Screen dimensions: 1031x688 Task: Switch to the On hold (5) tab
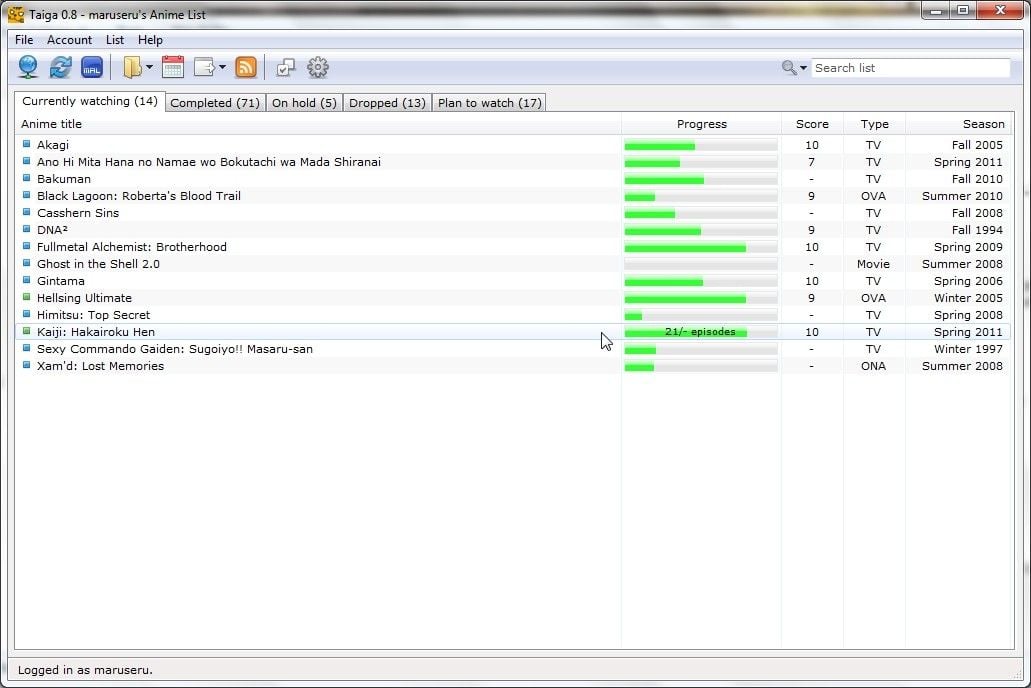point(304,103)
